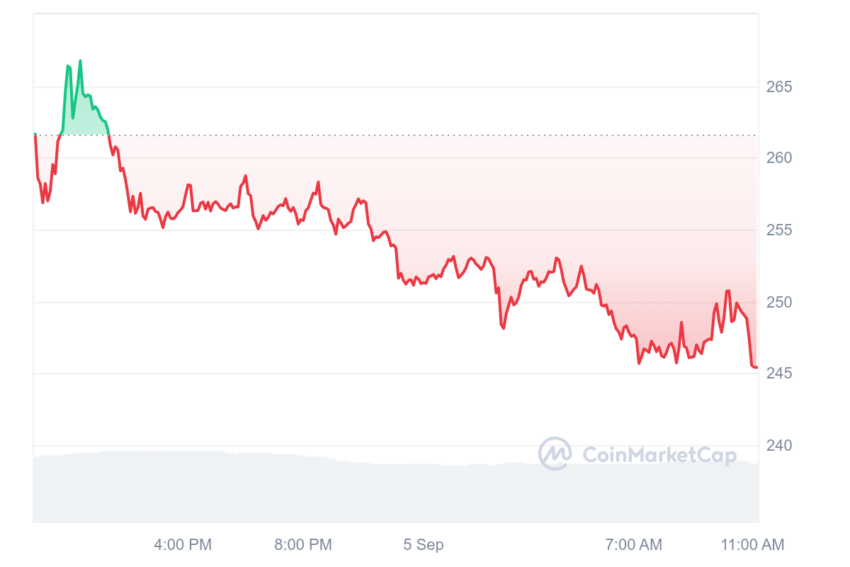Click the 250 price axis label
Image resolution: width=850 pixels, height=567 pixels.
(x=779, y=302)
